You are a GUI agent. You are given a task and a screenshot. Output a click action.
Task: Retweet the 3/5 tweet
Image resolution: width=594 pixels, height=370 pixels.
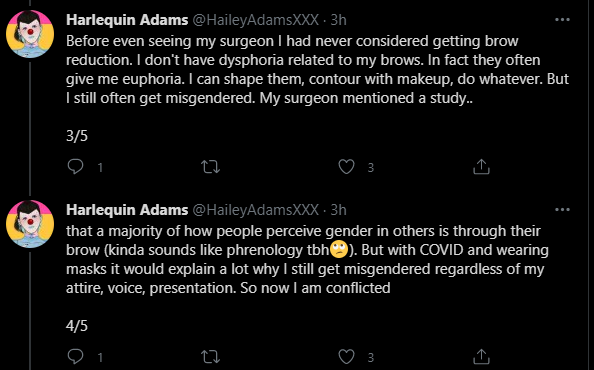coord(210,167)
